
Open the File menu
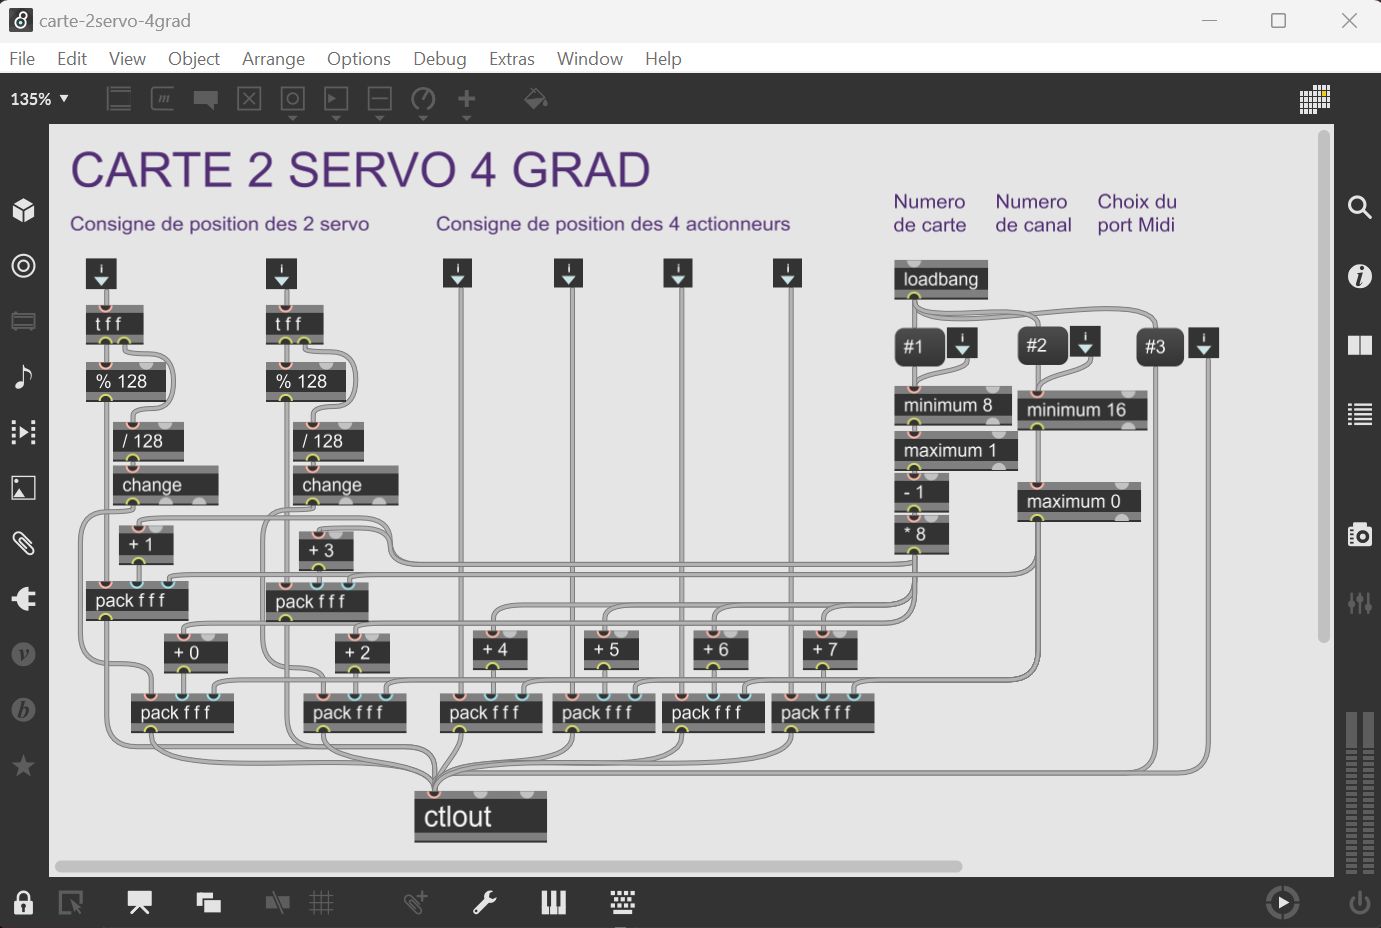(22, 59)
